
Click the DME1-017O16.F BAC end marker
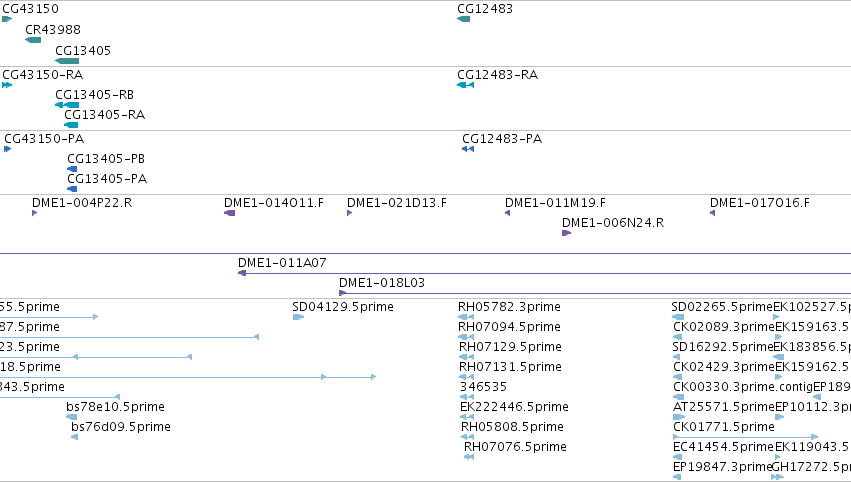713,213
